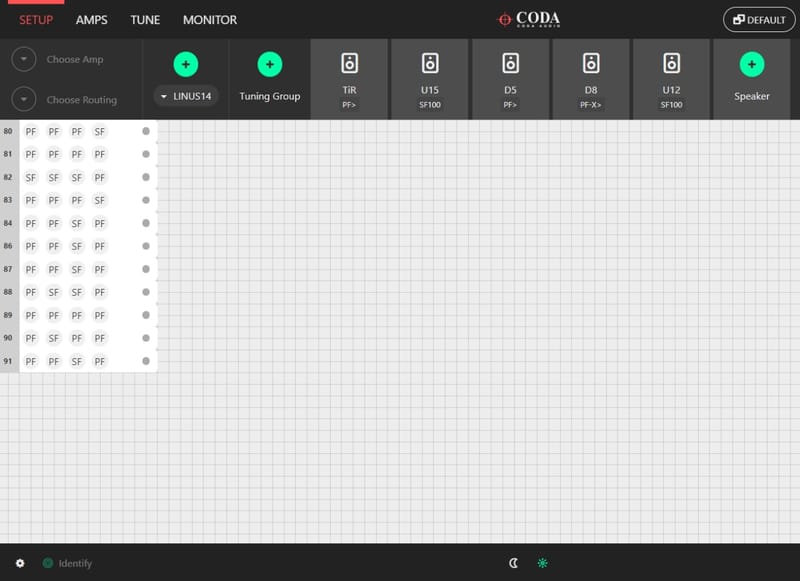800x581 pixels.
Task: Select the D5 speaker preset
Action: coord(510,64)
